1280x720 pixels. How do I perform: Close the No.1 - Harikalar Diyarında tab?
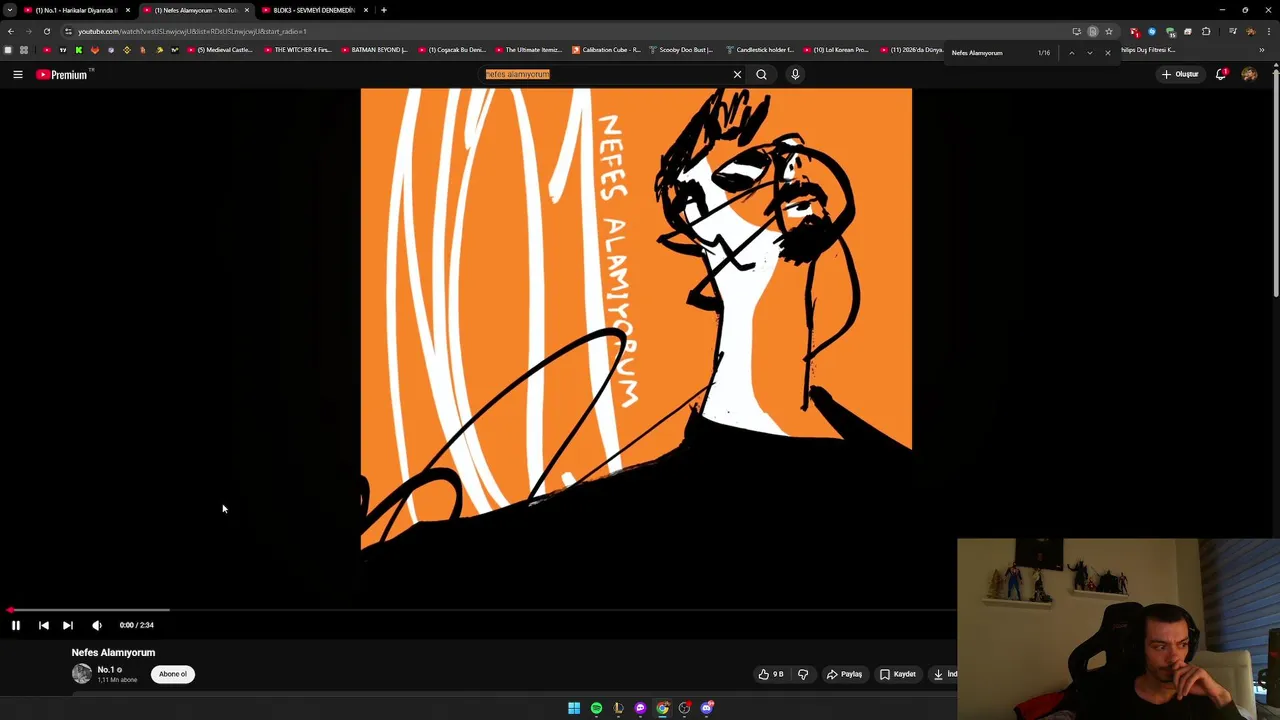[x=128, y=10]
